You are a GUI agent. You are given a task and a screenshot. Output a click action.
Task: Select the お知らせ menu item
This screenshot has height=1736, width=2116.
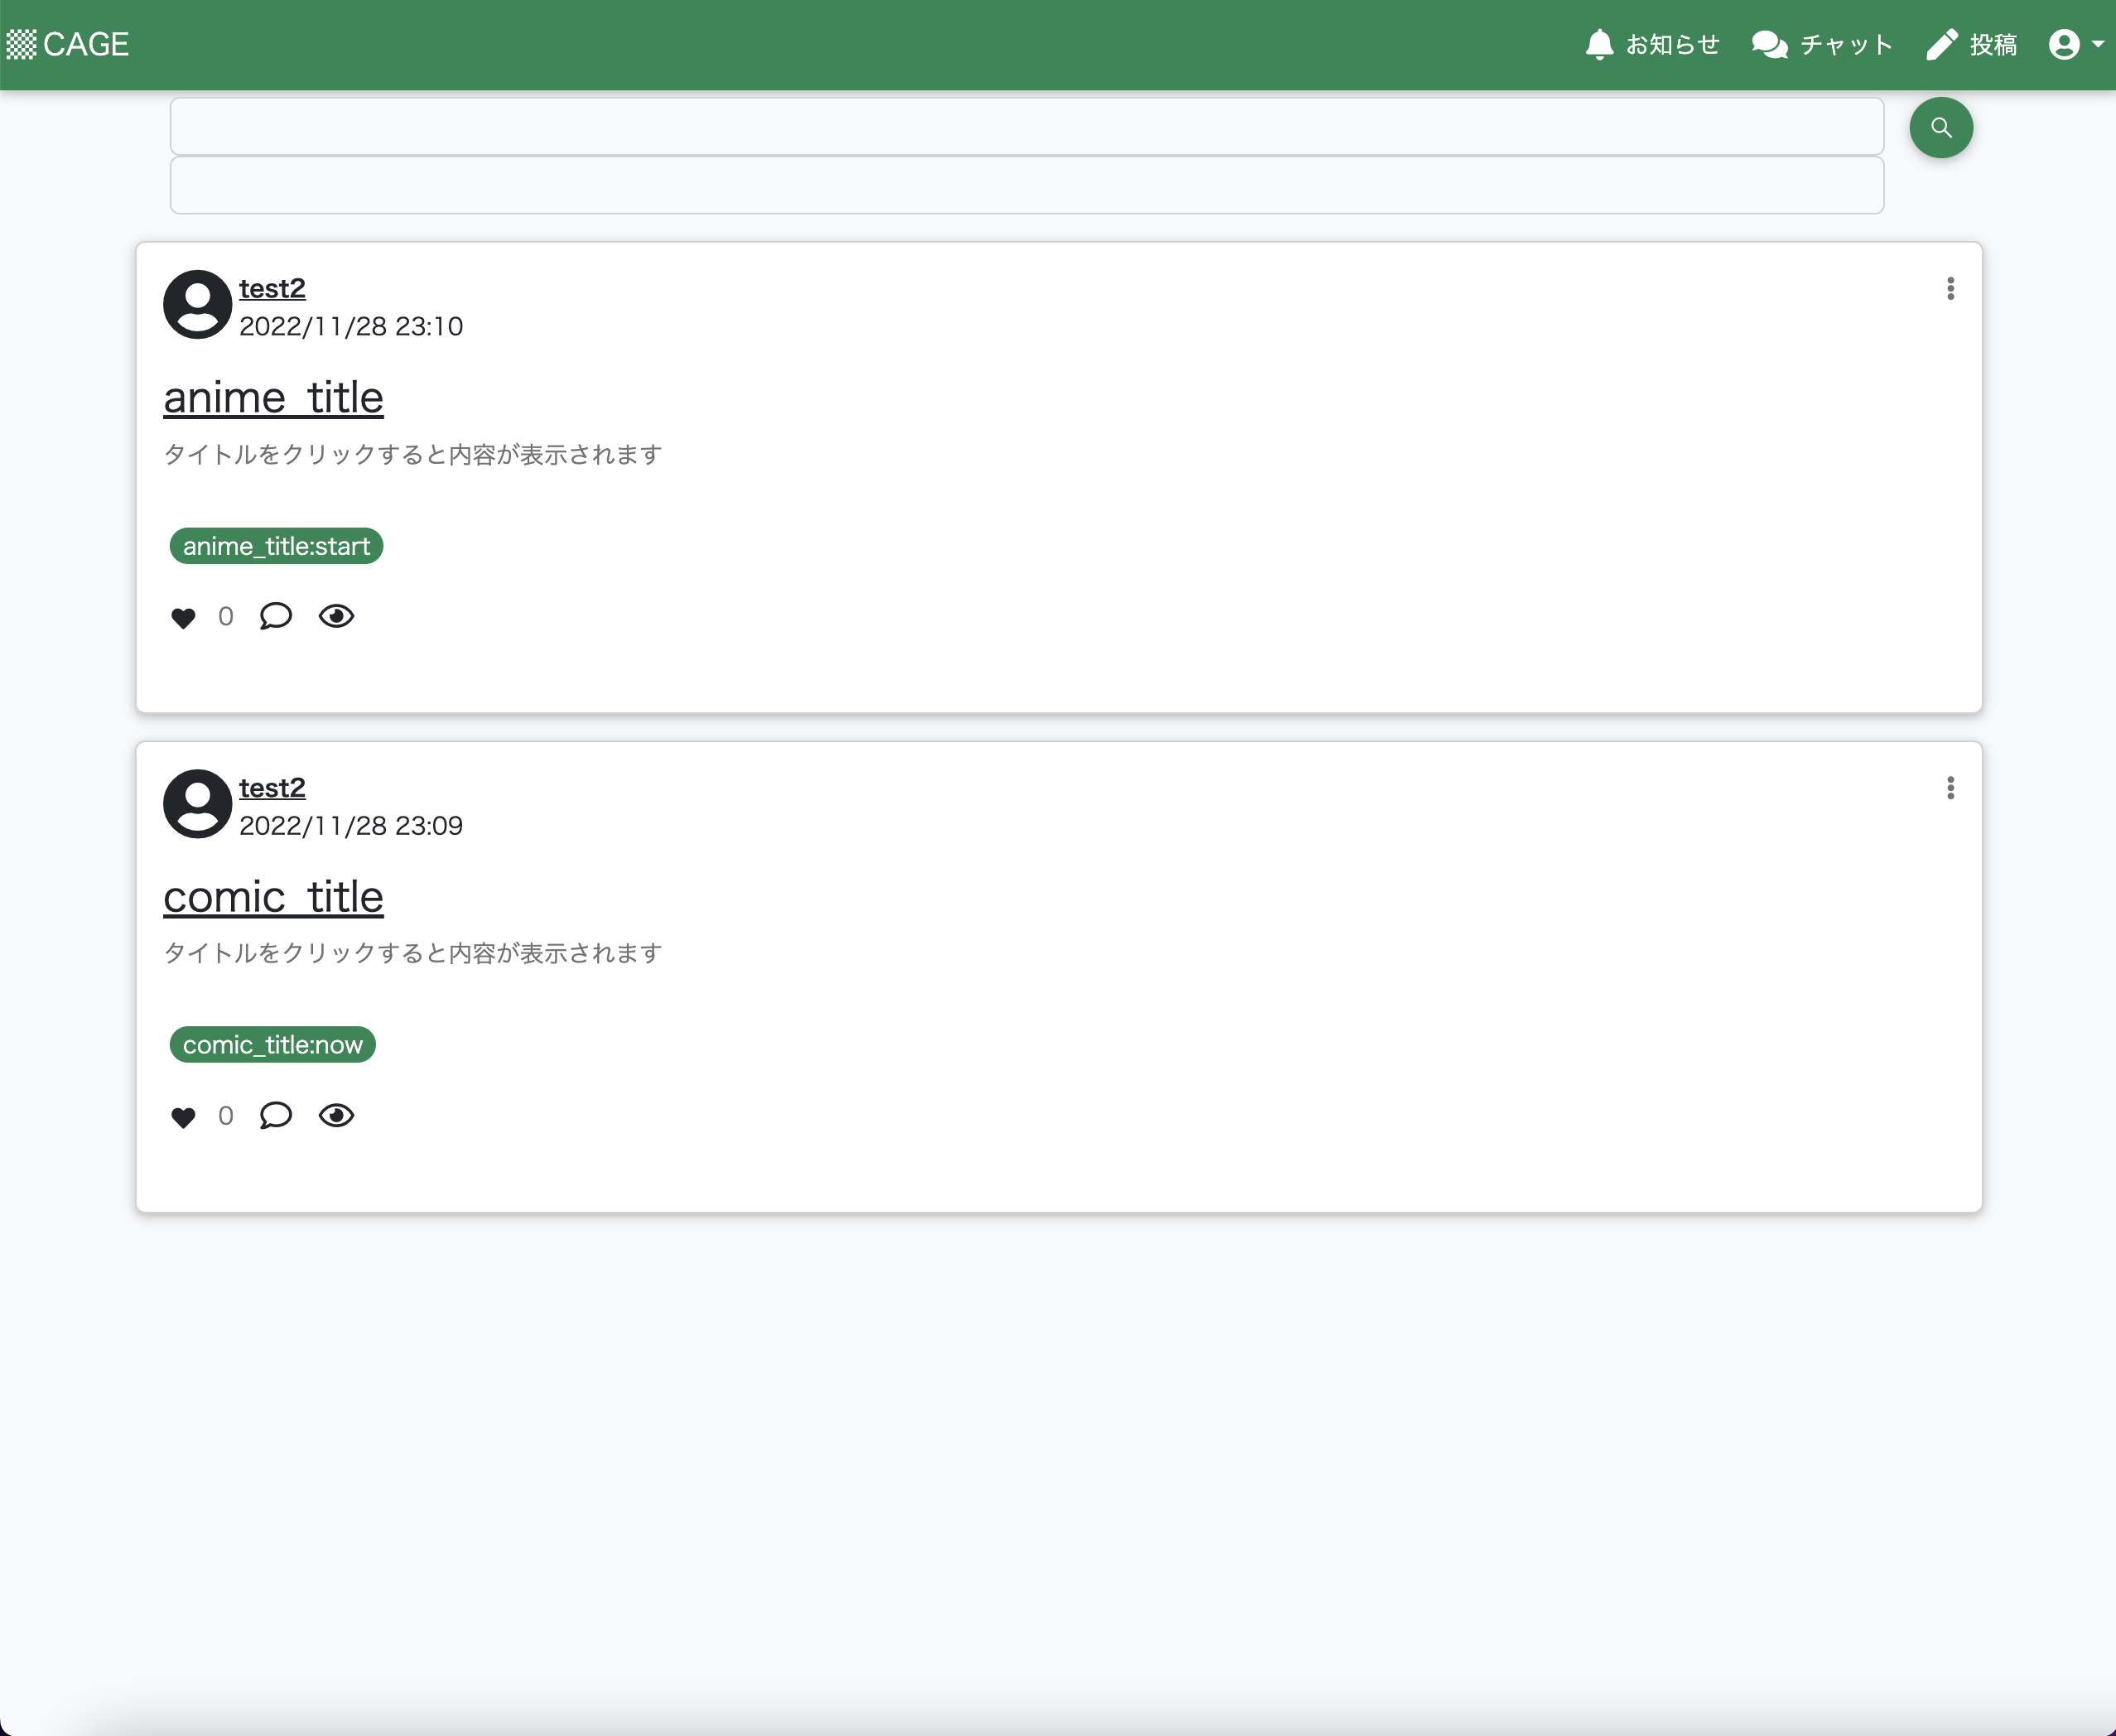tap(1672, 44)
